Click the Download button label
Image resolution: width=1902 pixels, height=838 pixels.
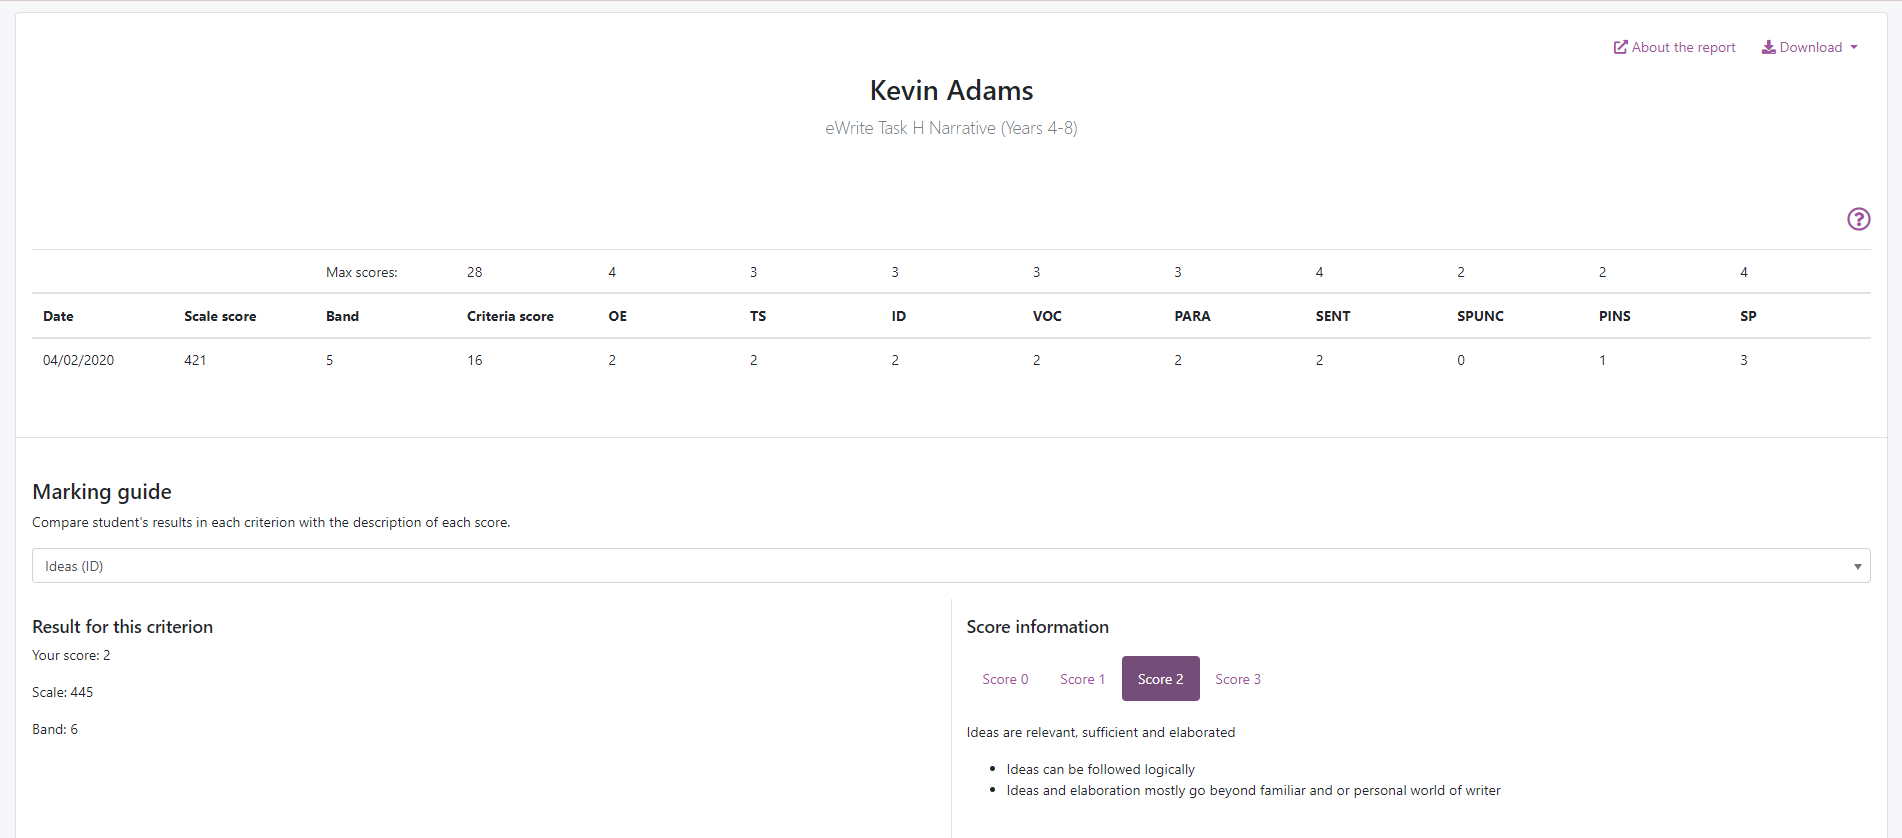click(1810, 47)
